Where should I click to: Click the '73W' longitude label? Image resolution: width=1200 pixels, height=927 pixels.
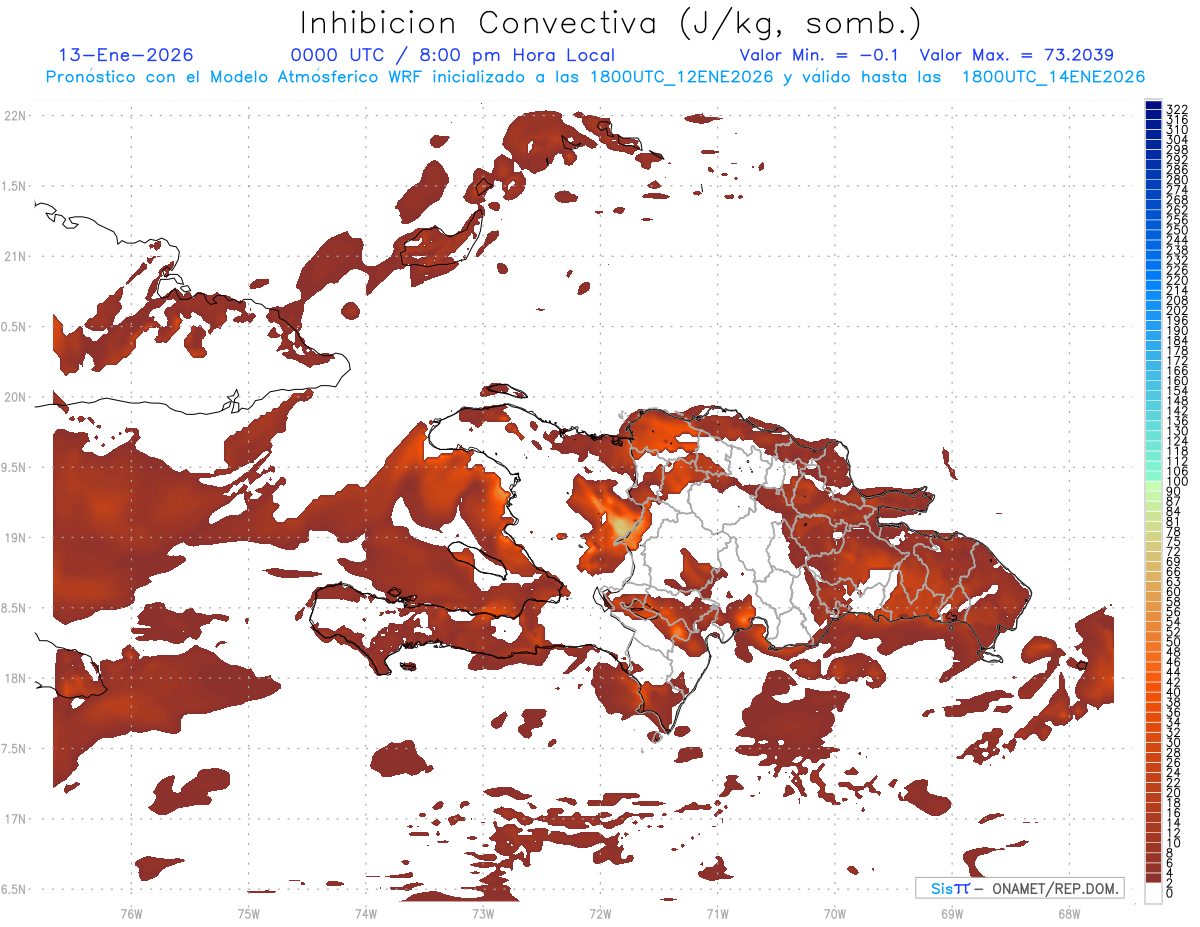tap(483, 913)
